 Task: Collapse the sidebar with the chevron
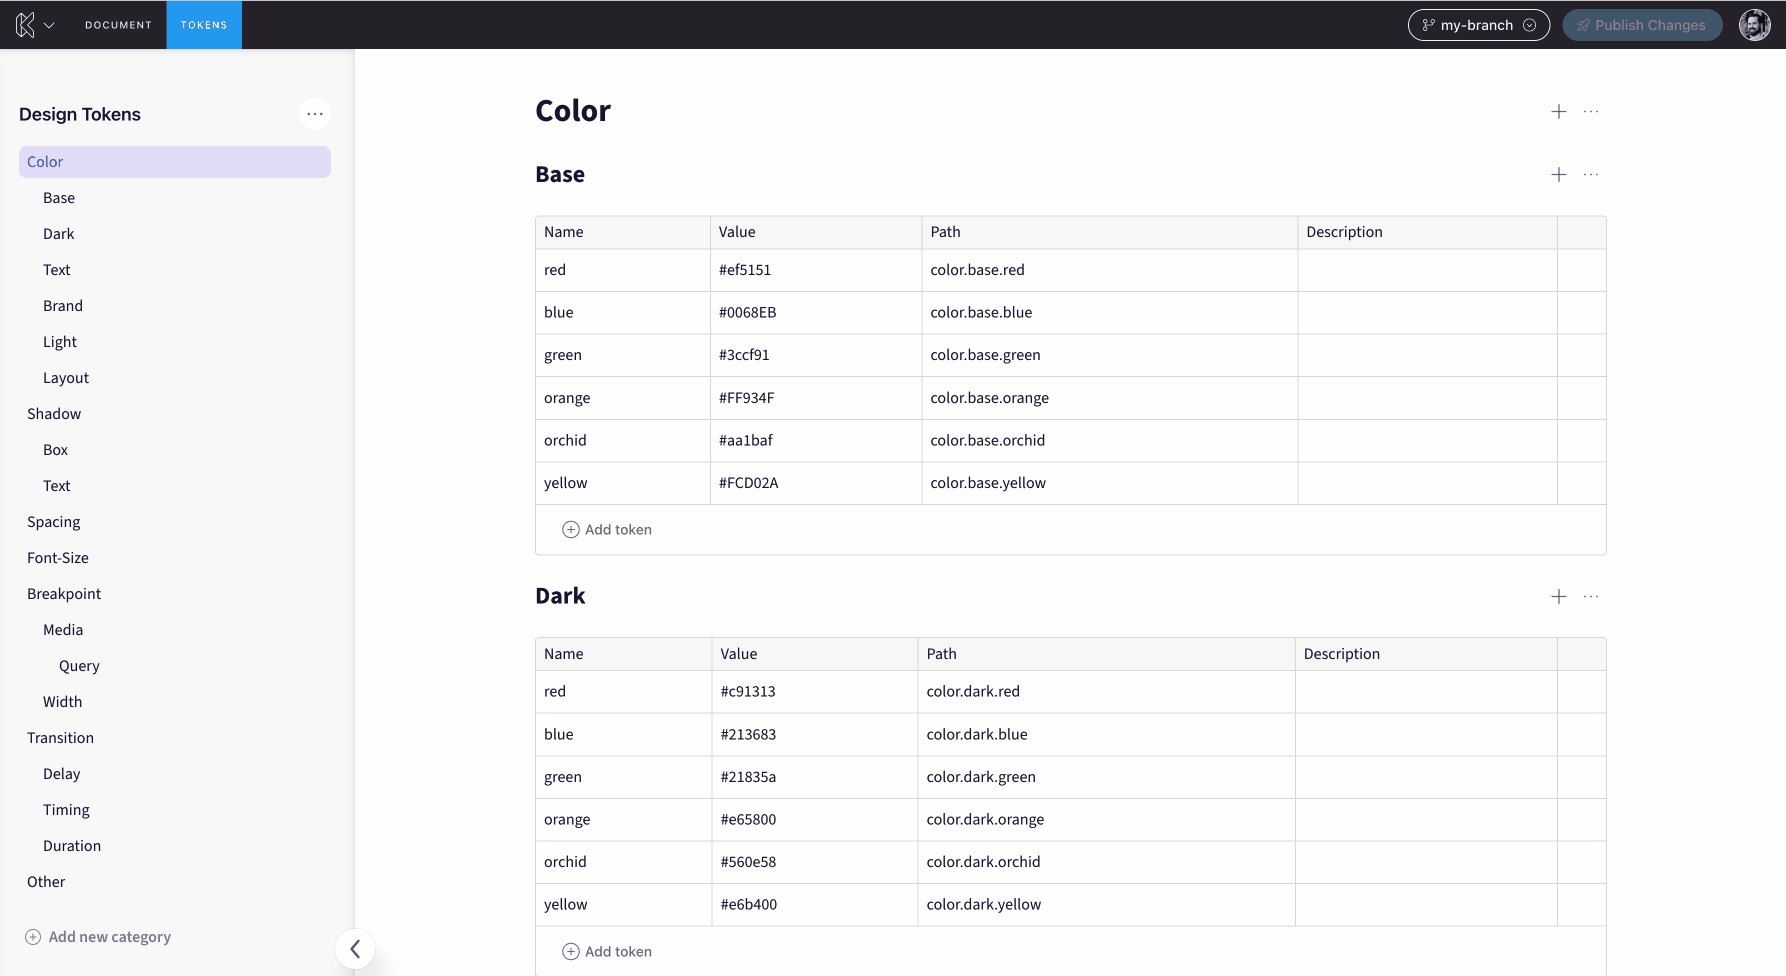click(355, 948)
